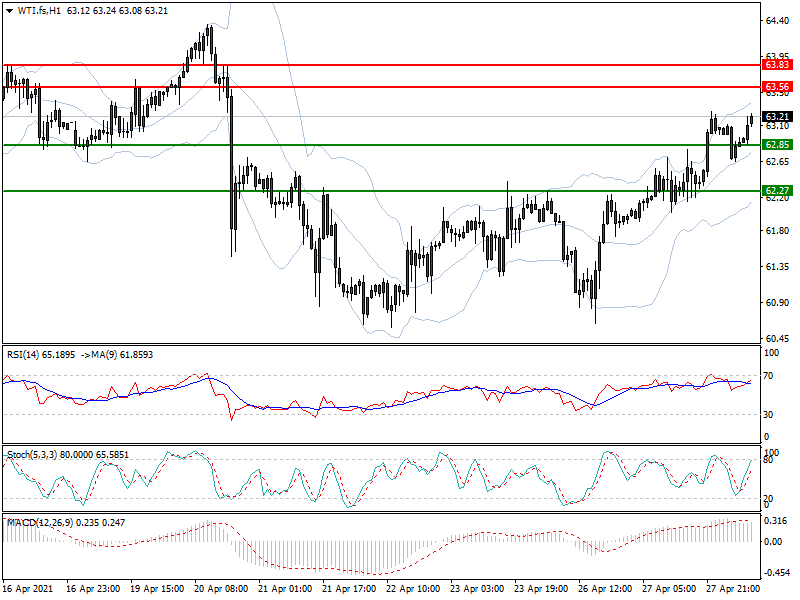800x600 pixels.
Task: Click the 63.21 current price tag
Action: (777, 117)
